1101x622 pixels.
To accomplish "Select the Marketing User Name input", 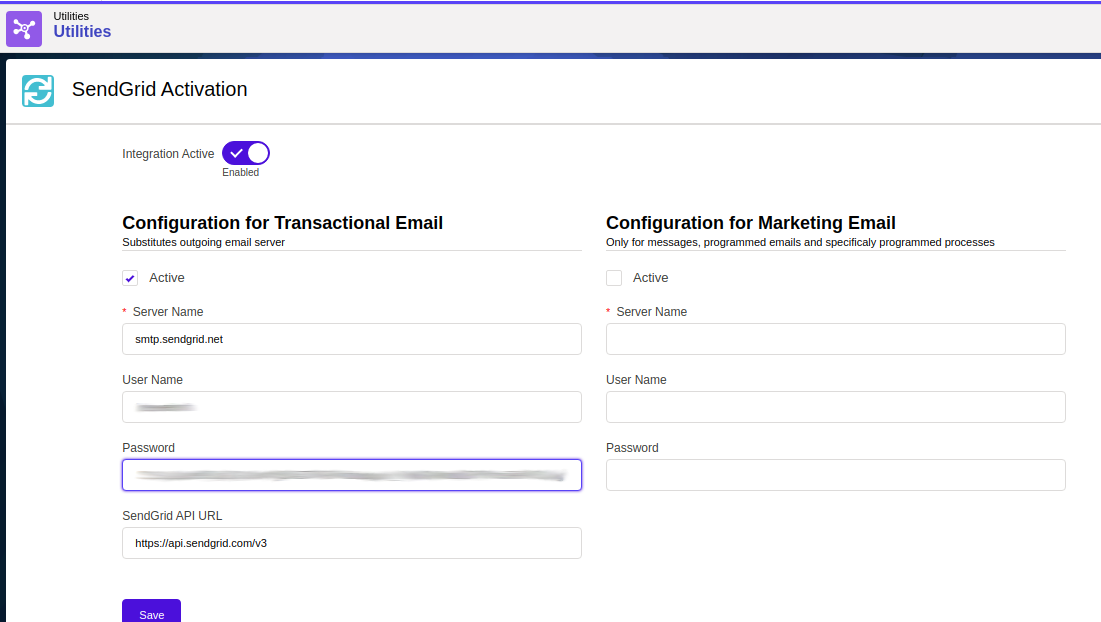I will [835, 407].
